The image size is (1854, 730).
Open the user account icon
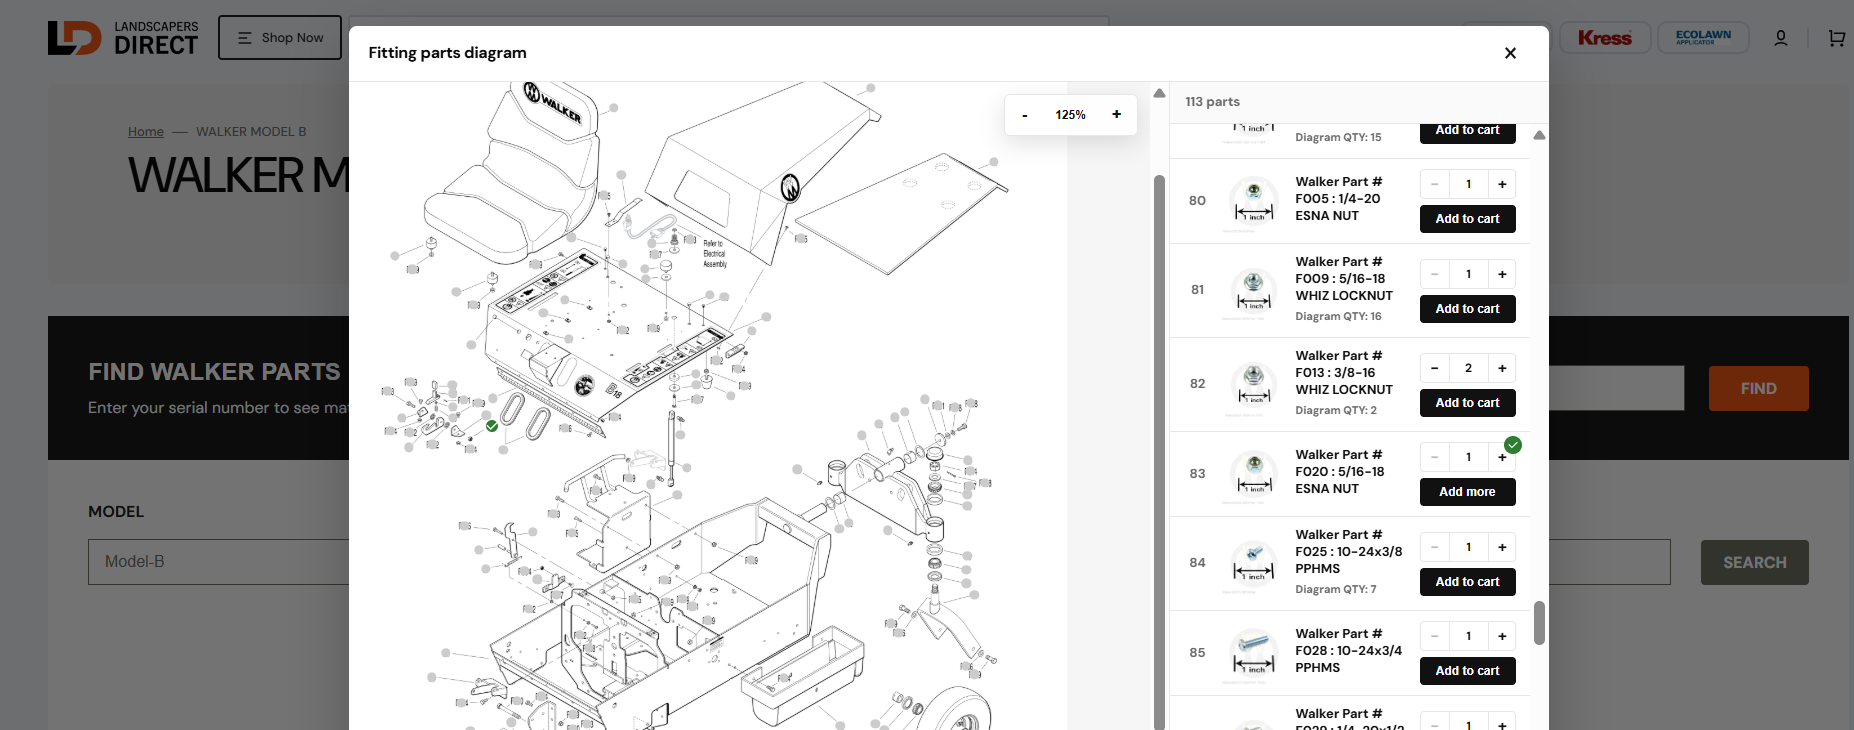(1781, 38)
